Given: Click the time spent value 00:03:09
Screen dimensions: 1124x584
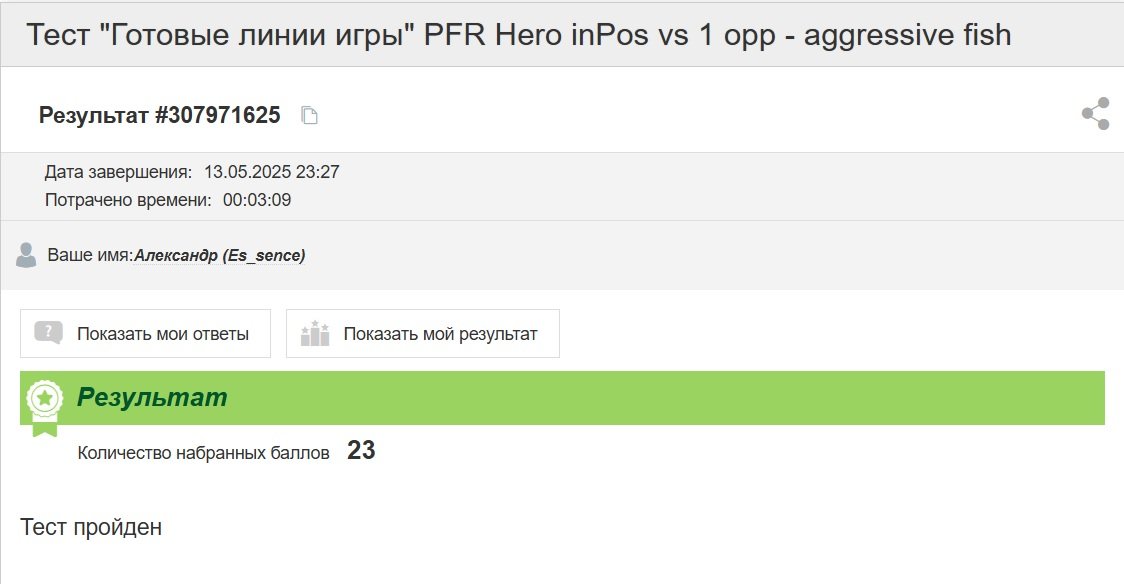Looking at the screenshot, I should pos(257,200).
